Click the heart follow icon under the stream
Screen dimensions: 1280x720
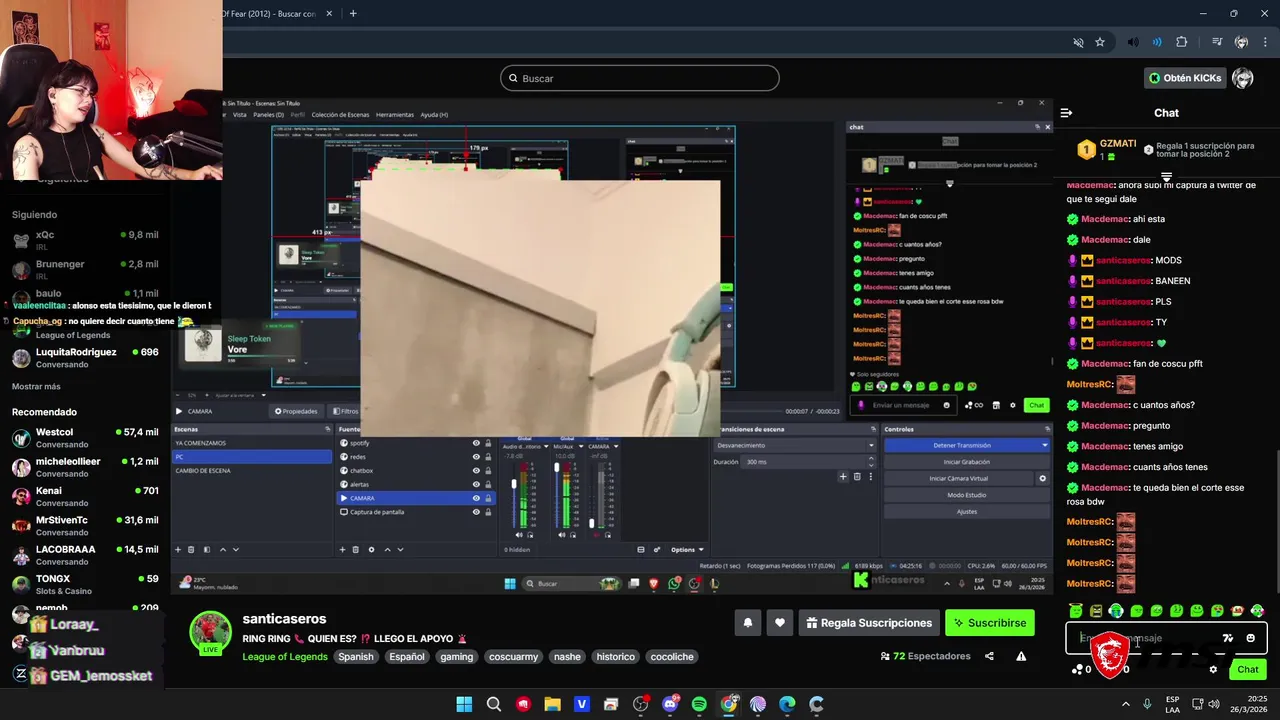click(780, 622)
